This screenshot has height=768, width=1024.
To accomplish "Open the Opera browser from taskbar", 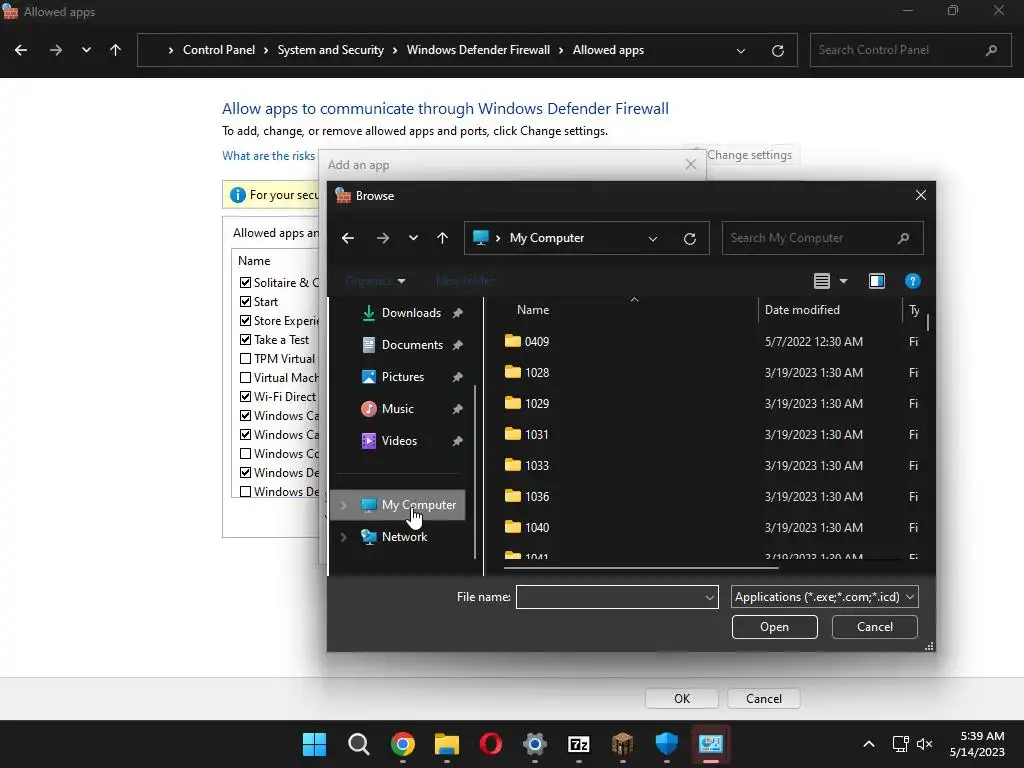I will coord(490,744).
